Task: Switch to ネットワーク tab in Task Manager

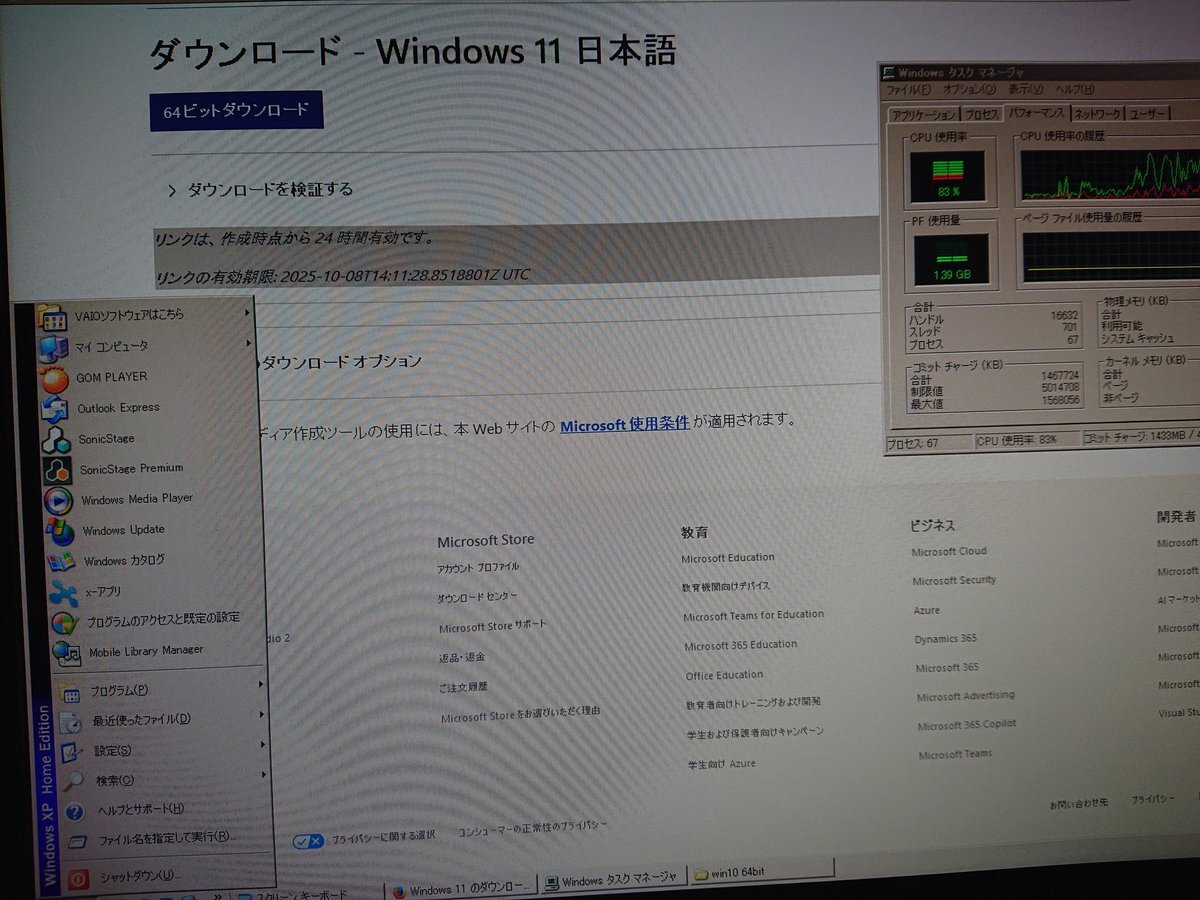Action: pos(1098,113)
